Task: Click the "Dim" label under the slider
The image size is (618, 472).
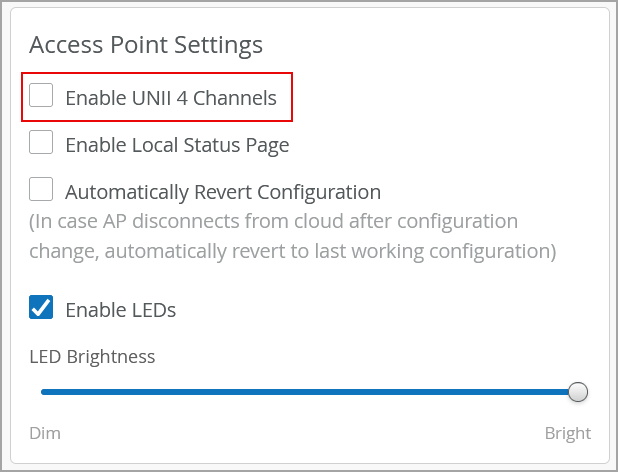Action: [x=45, y=433]
